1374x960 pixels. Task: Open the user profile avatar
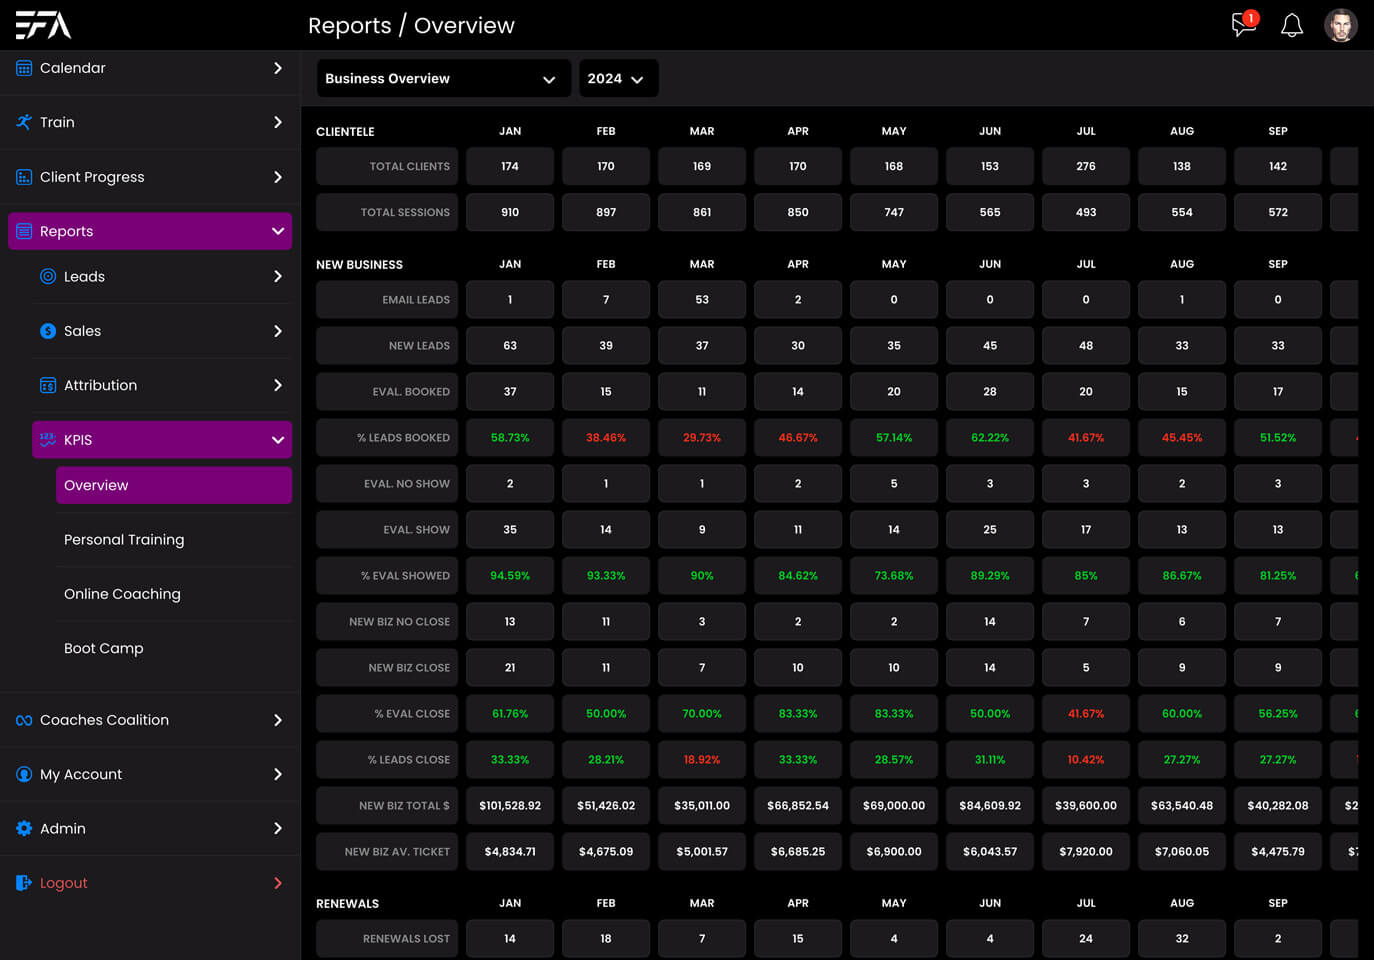click(1340, 25)
